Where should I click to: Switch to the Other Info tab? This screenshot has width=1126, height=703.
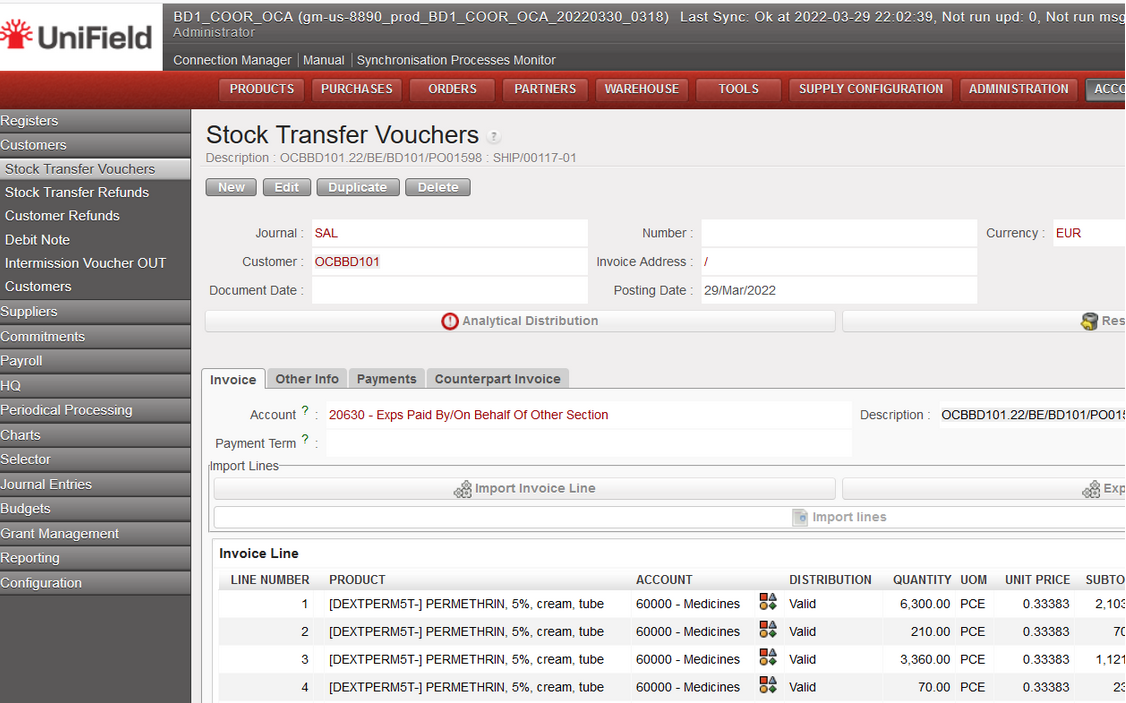(x=307, y=379)
